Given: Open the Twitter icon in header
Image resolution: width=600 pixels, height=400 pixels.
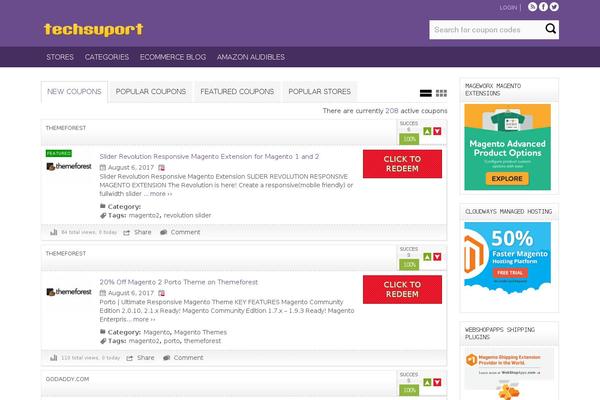Looking at the screenshot, I should coord(554,7).
